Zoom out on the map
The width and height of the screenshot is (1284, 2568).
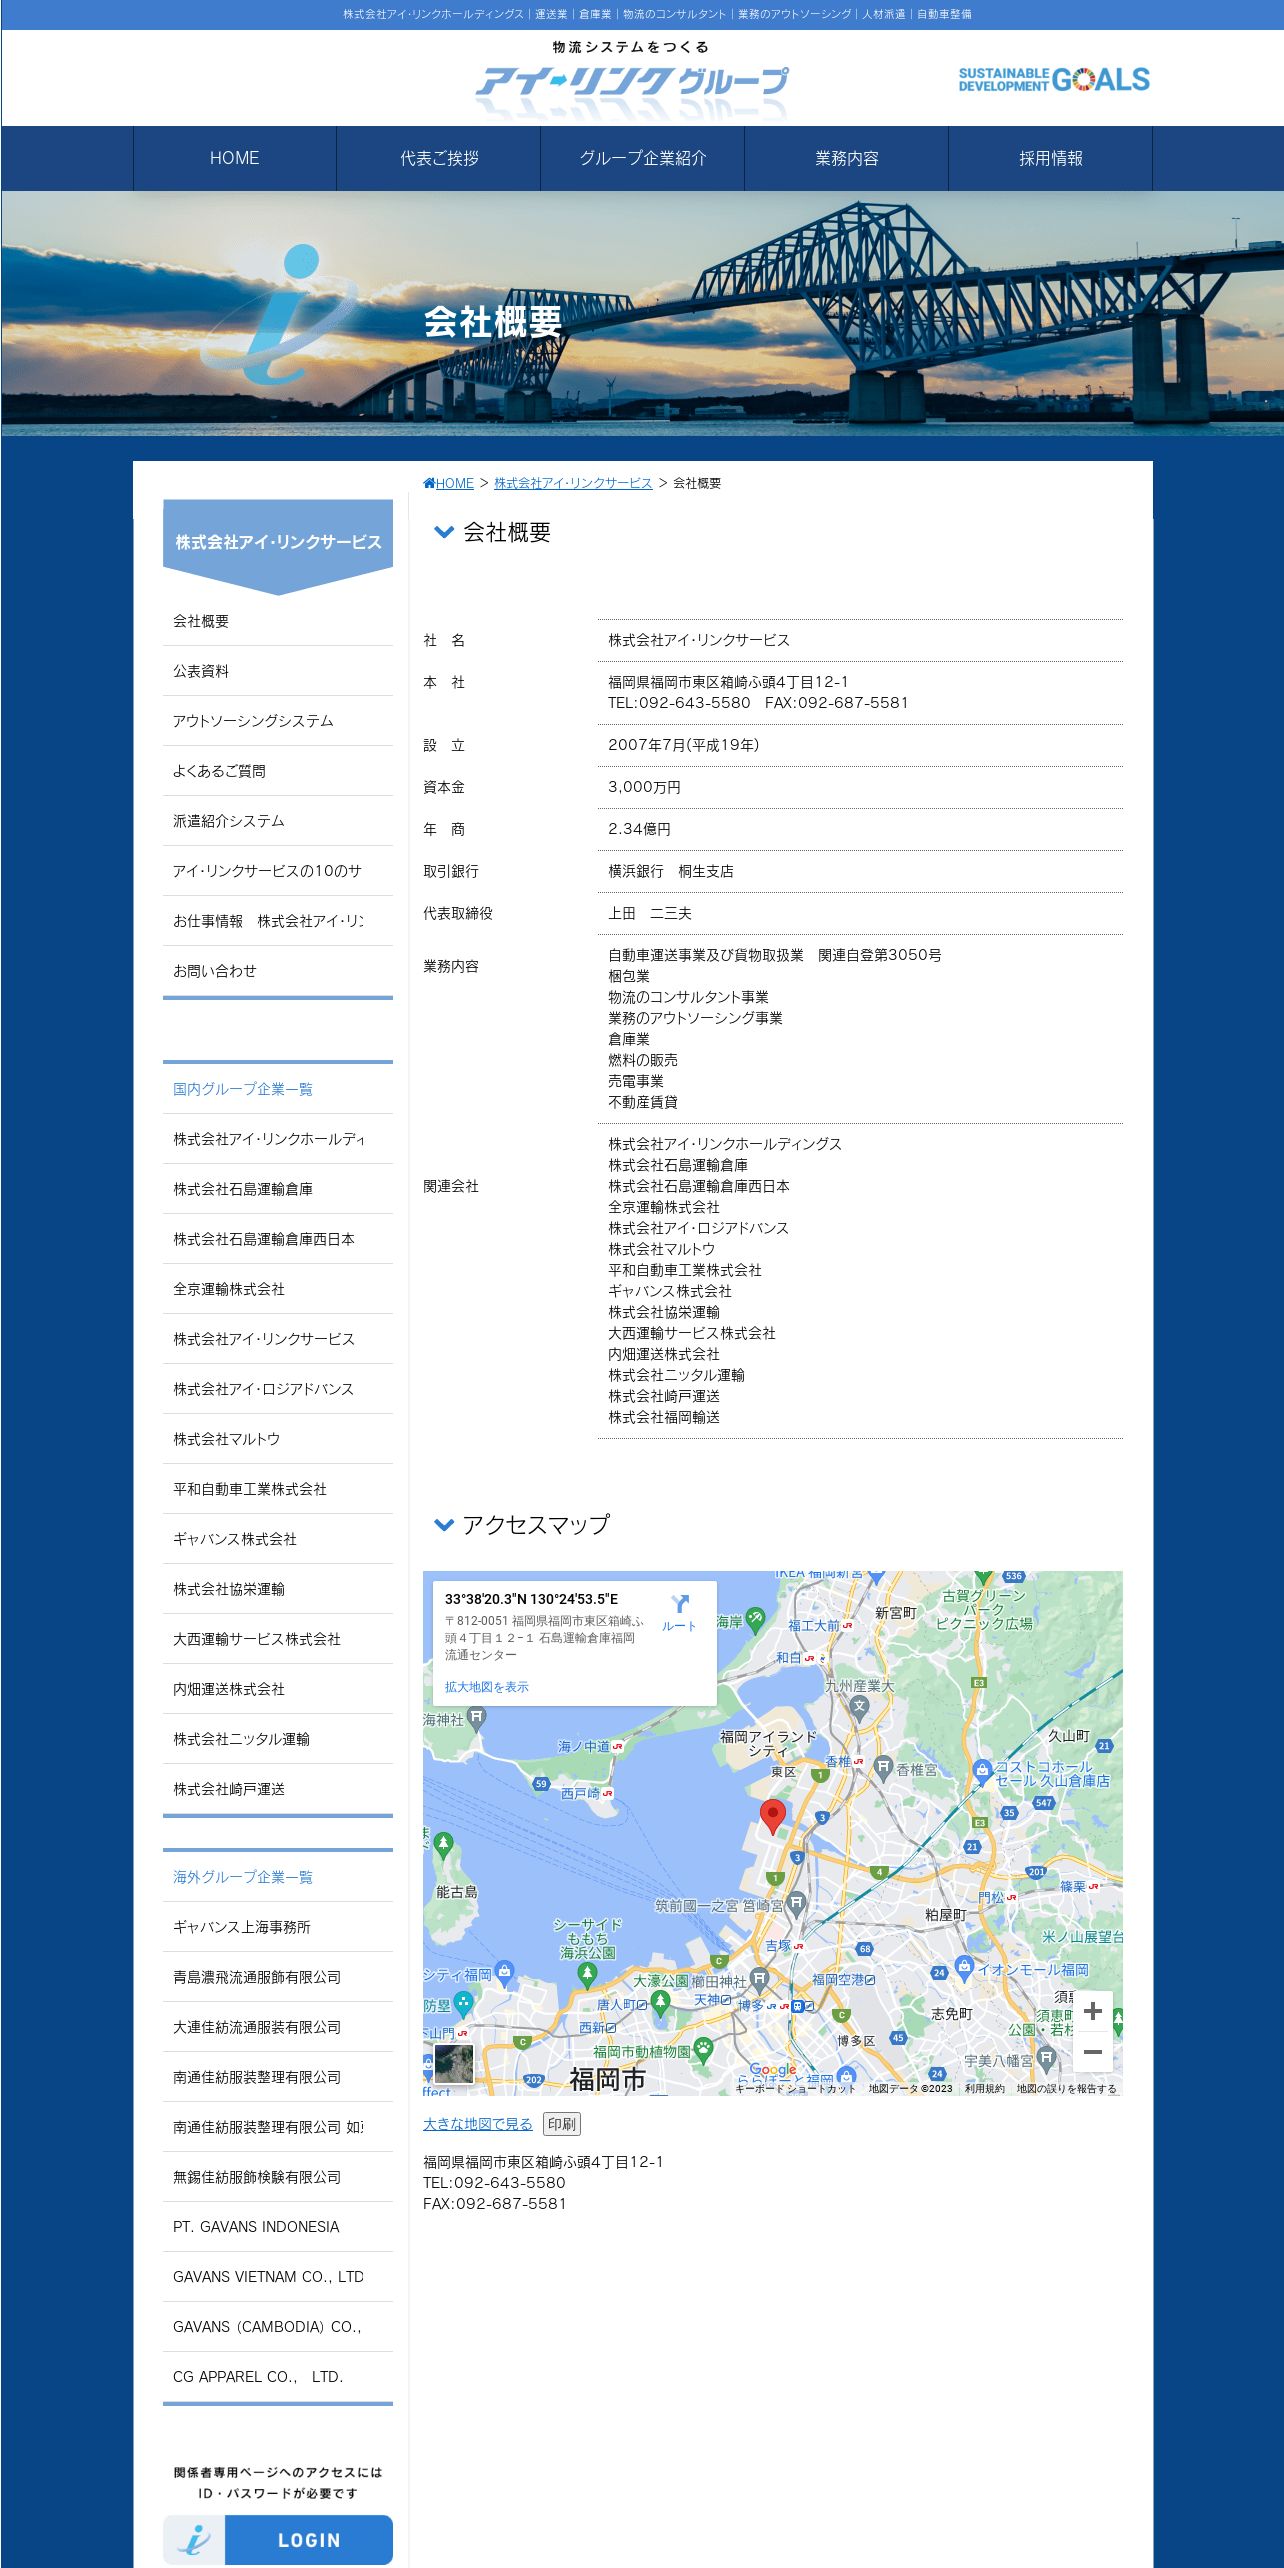tap(1092, 2051)
